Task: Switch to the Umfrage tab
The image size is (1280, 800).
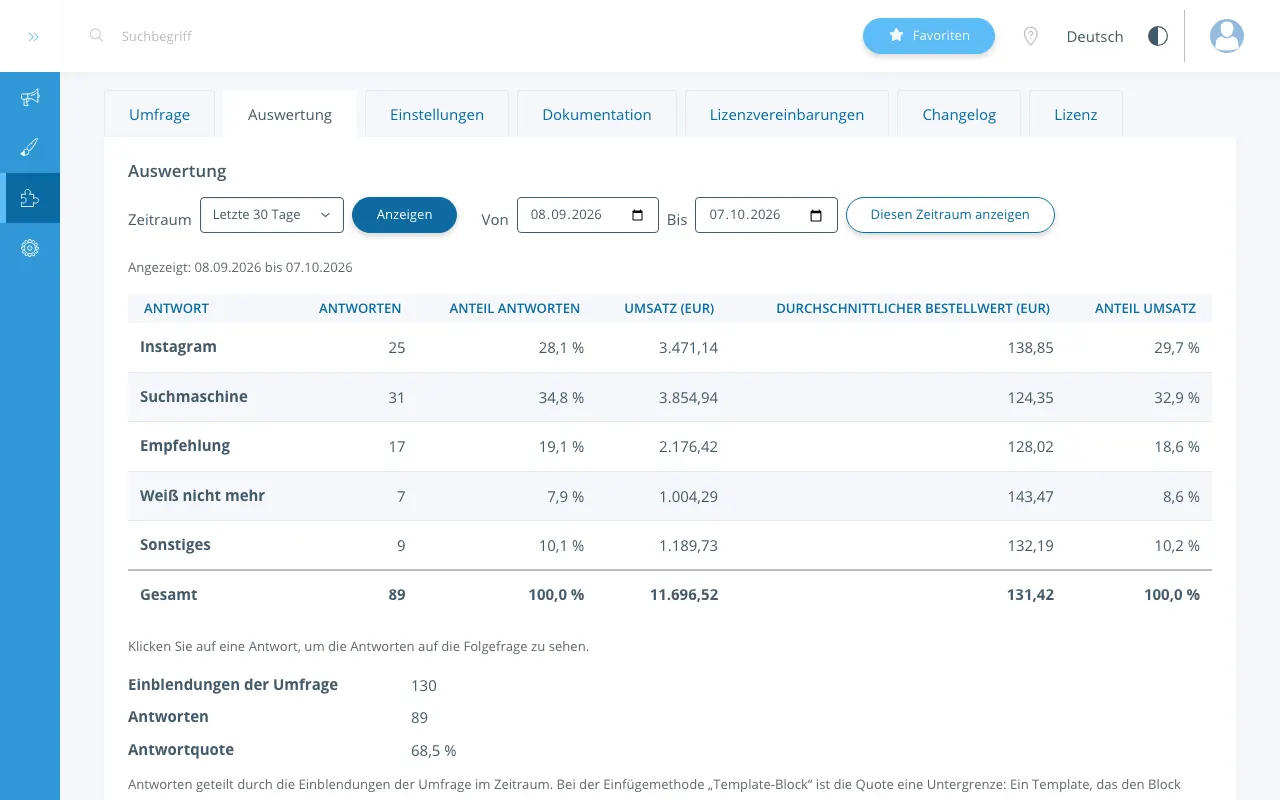Action: pyautogui.click(x=159, y=114)
